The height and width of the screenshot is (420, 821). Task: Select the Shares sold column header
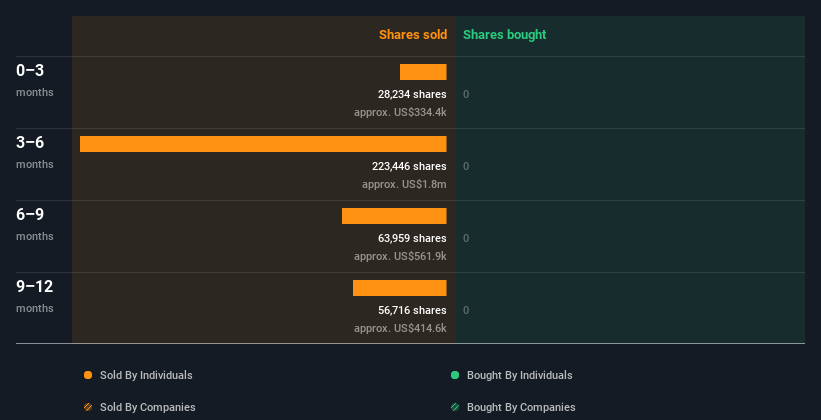click(x=413, y=35)
